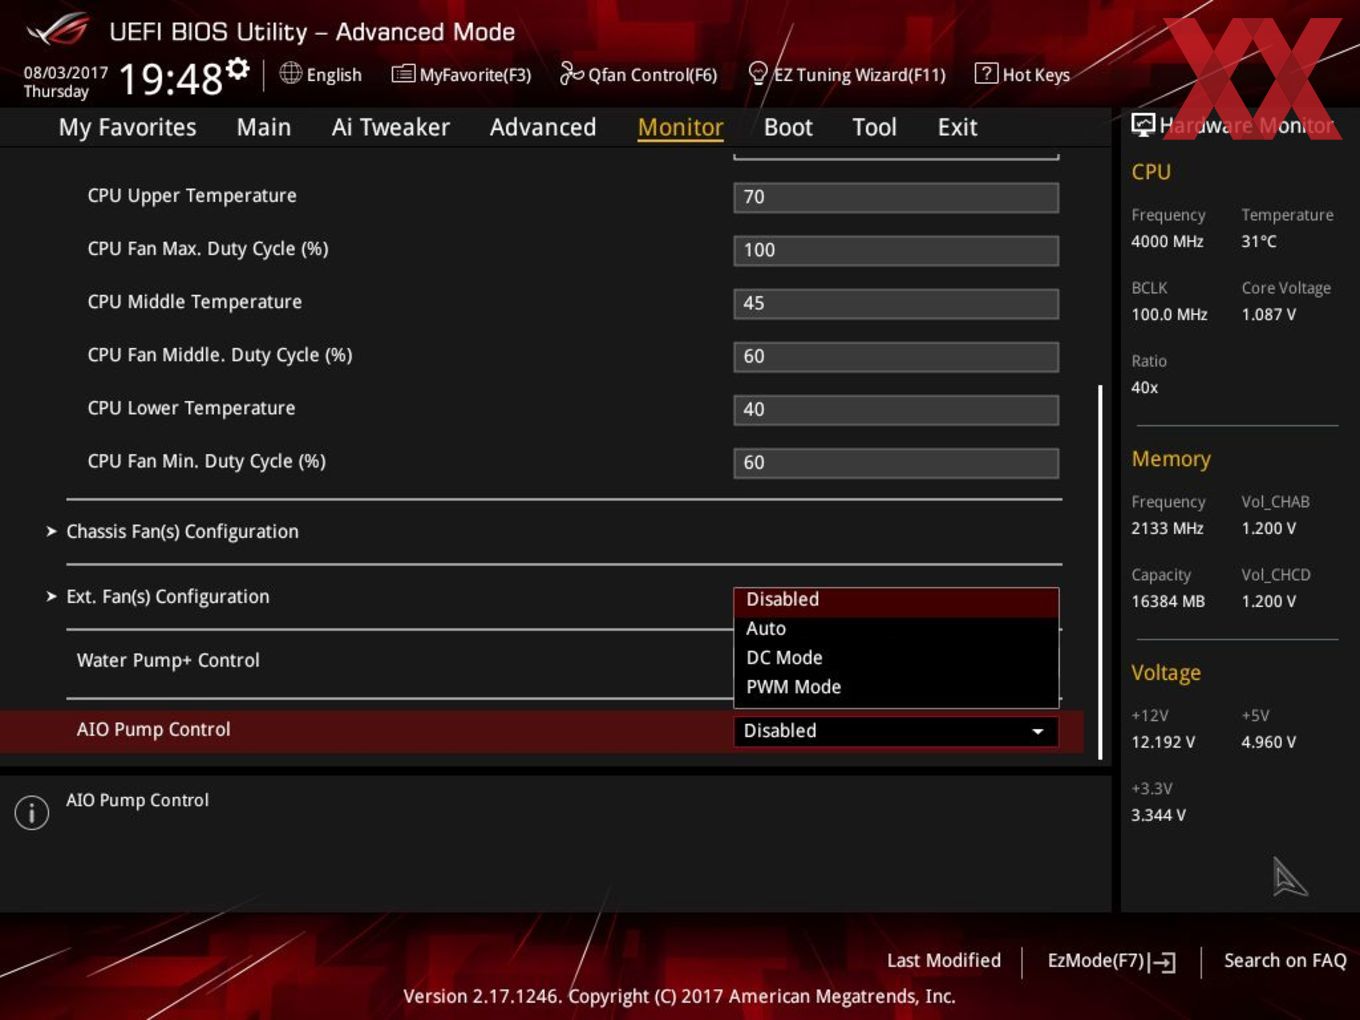Click the English language globe icon
Screen dimensions: 1360x1020
coord(290,73)
